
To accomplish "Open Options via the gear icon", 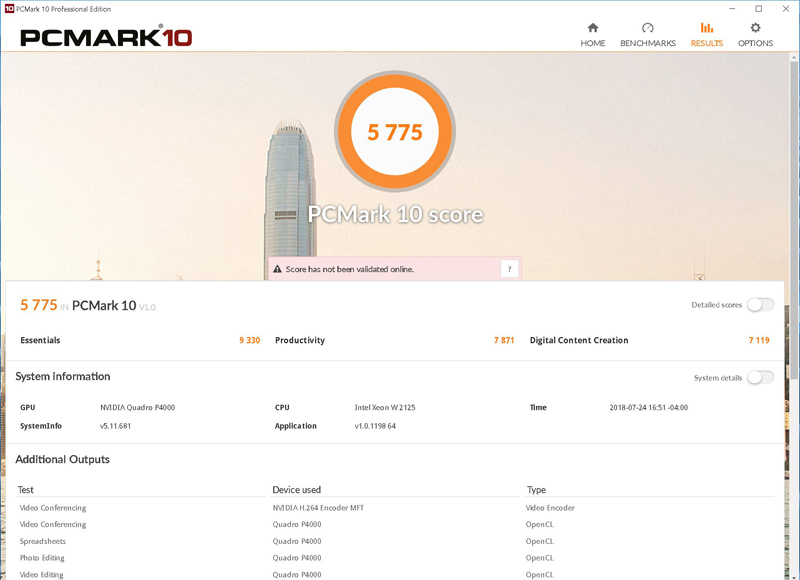I will tap(755, 28).
